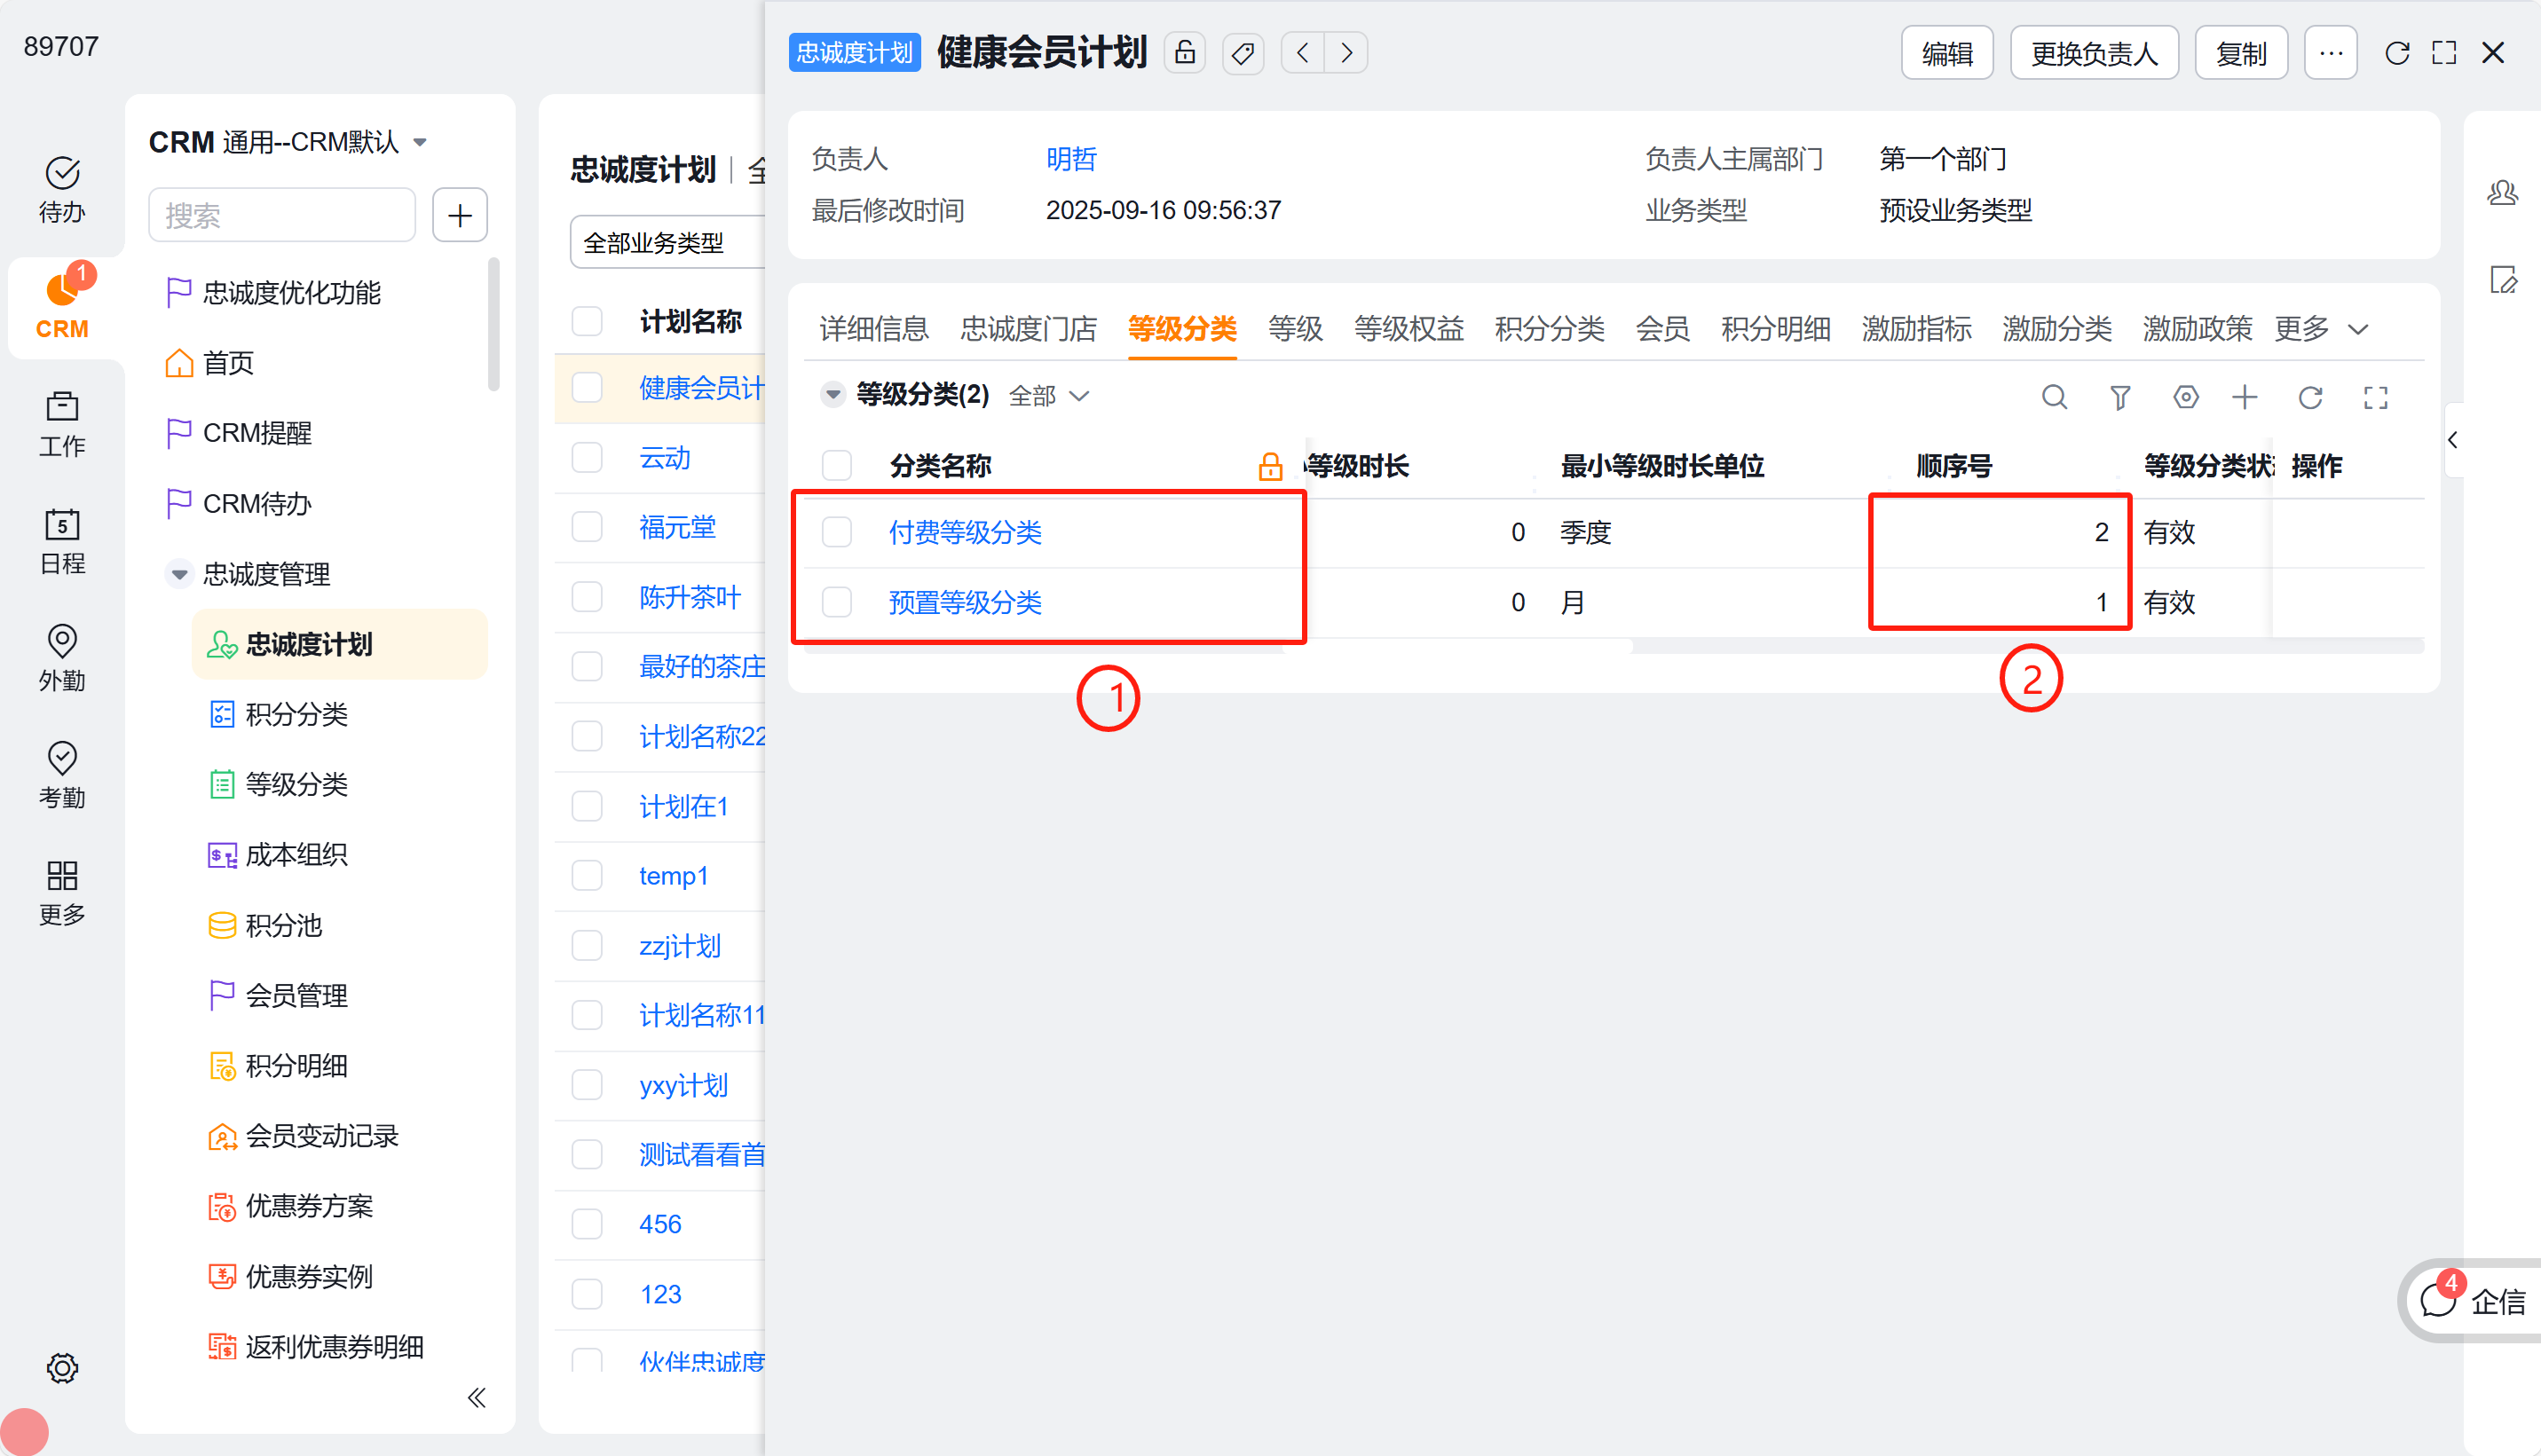Click the tag icon next to title

(1243, 52)
